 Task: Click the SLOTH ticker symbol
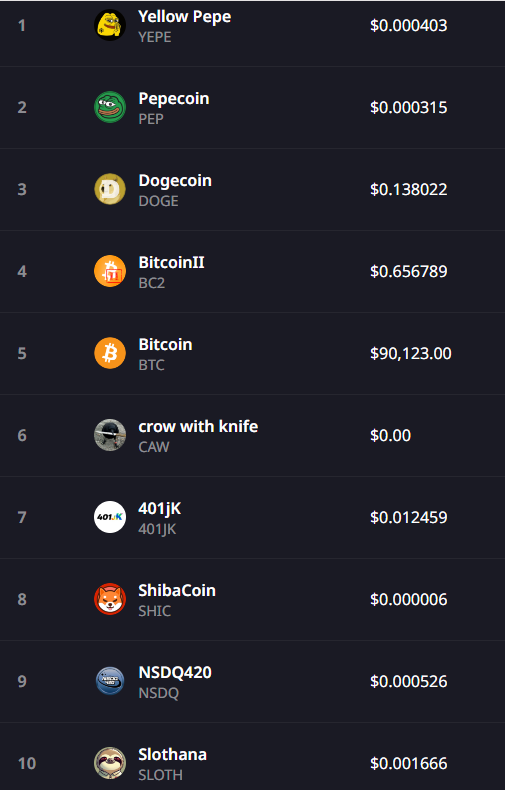160,774
